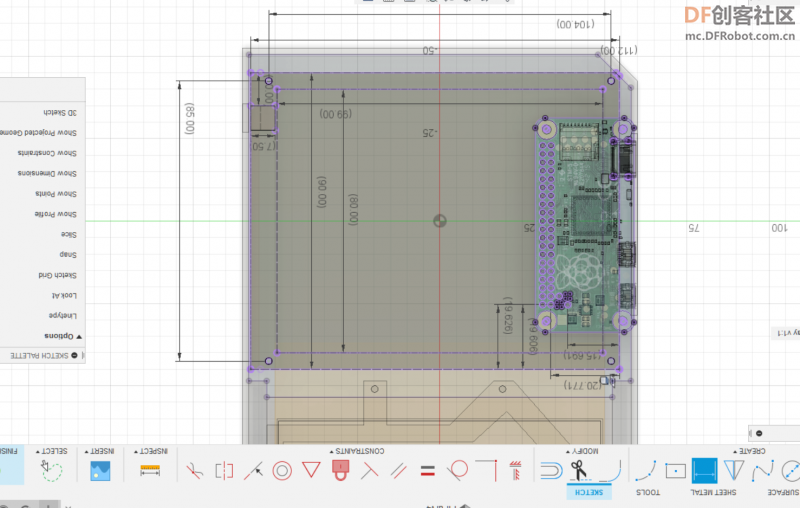
Task: Click the Look At option
Action: tap(64, 296)
